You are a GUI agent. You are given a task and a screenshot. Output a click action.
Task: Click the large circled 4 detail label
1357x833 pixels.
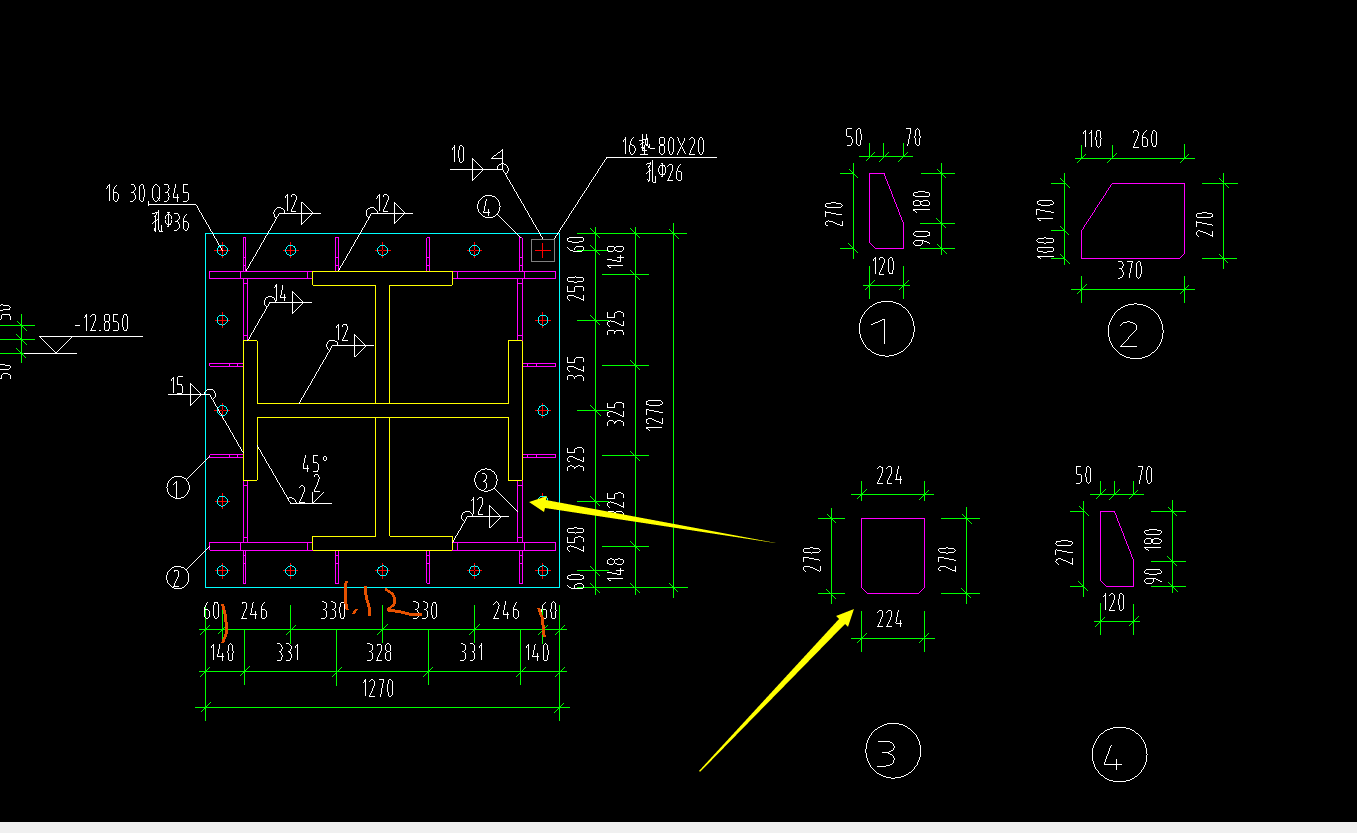[1119, 756]
